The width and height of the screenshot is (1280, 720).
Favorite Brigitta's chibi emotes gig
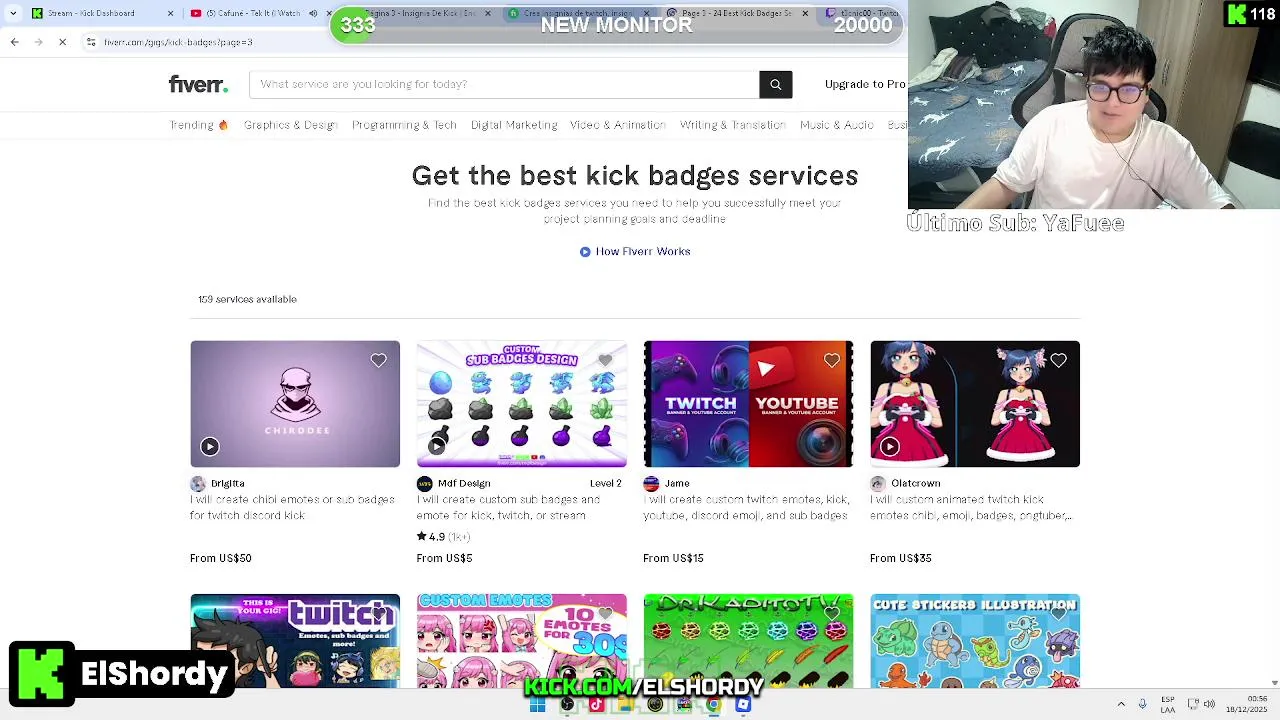coord(378,360)
